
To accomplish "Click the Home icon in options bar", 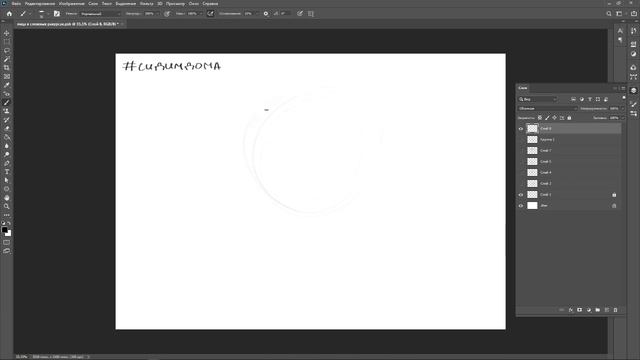I will 9,13.
